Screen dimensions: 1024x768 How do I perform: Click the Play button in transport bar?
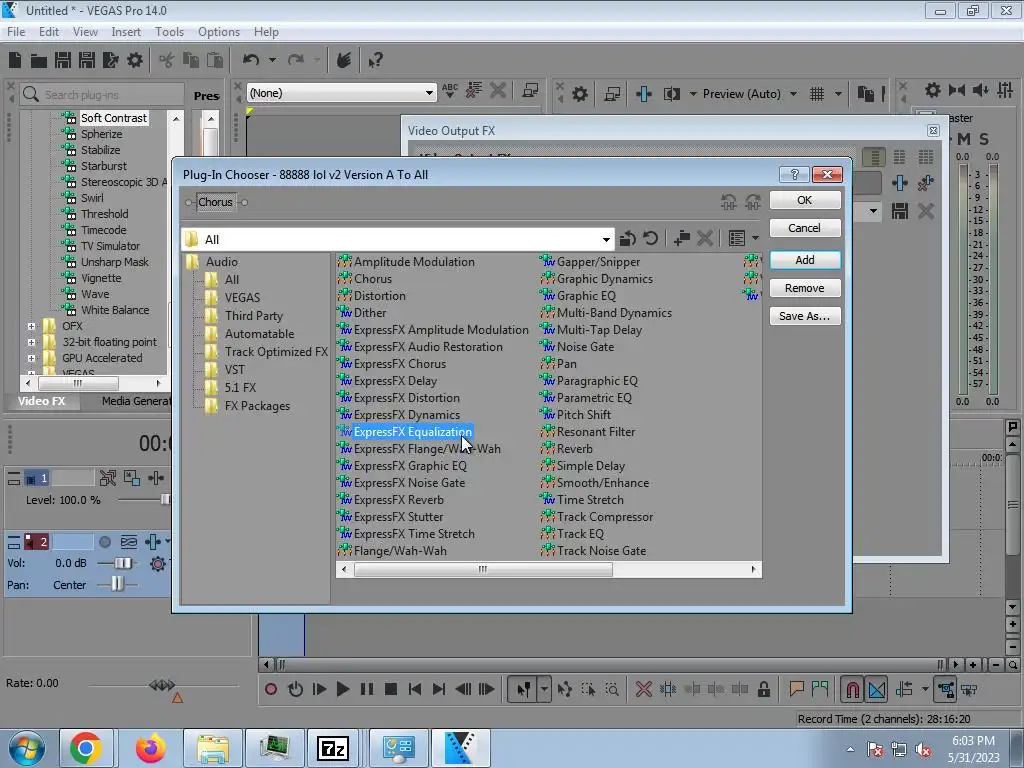point(342,689)
